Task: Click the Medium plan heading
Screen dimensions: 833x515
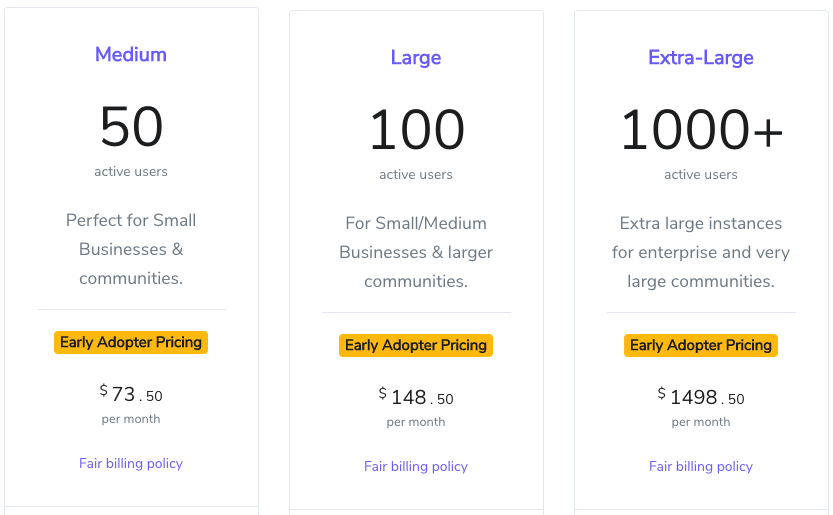Action: [131, 55]
